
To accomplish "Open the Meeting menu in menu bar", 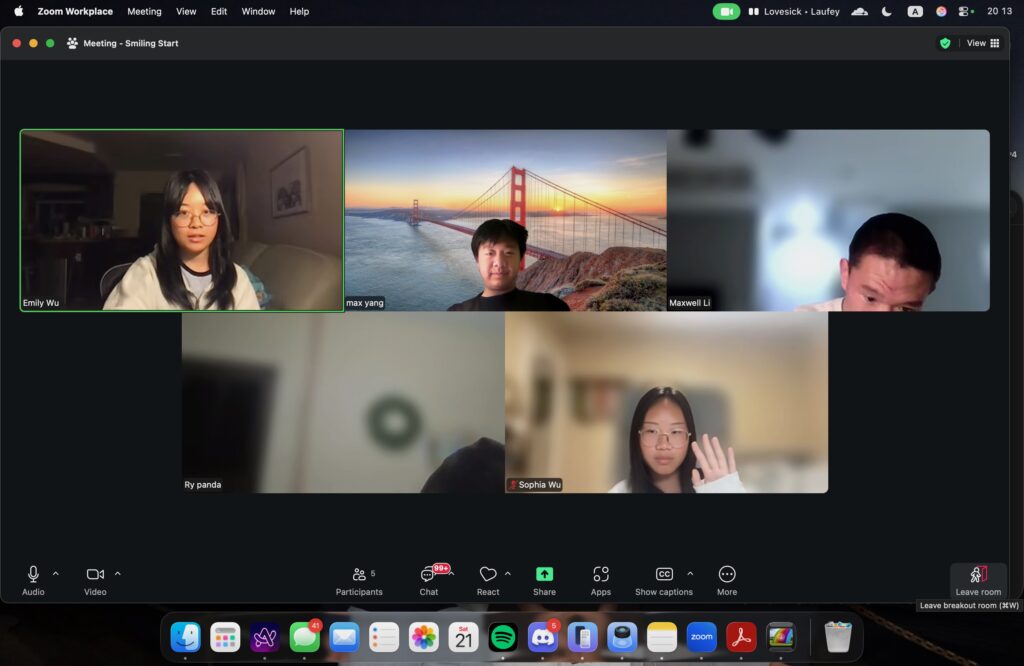I will pos(144,12).
